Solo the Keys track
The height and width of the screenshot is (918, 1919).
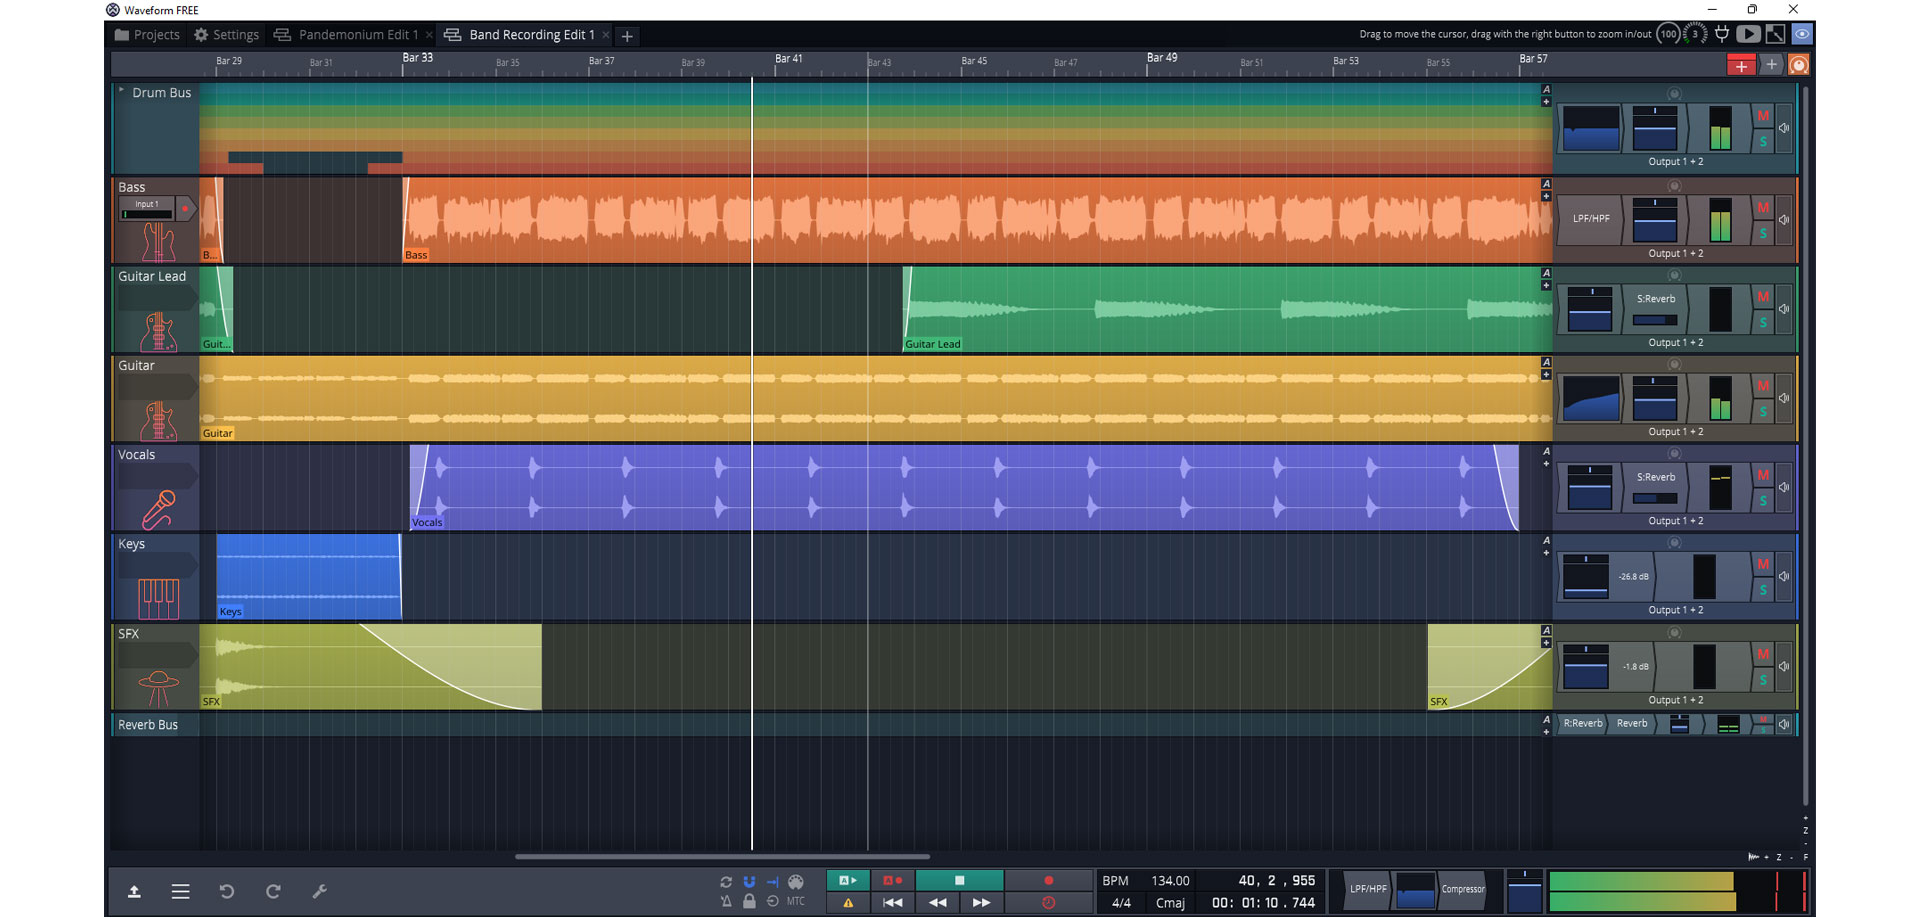click(1763, 591)
